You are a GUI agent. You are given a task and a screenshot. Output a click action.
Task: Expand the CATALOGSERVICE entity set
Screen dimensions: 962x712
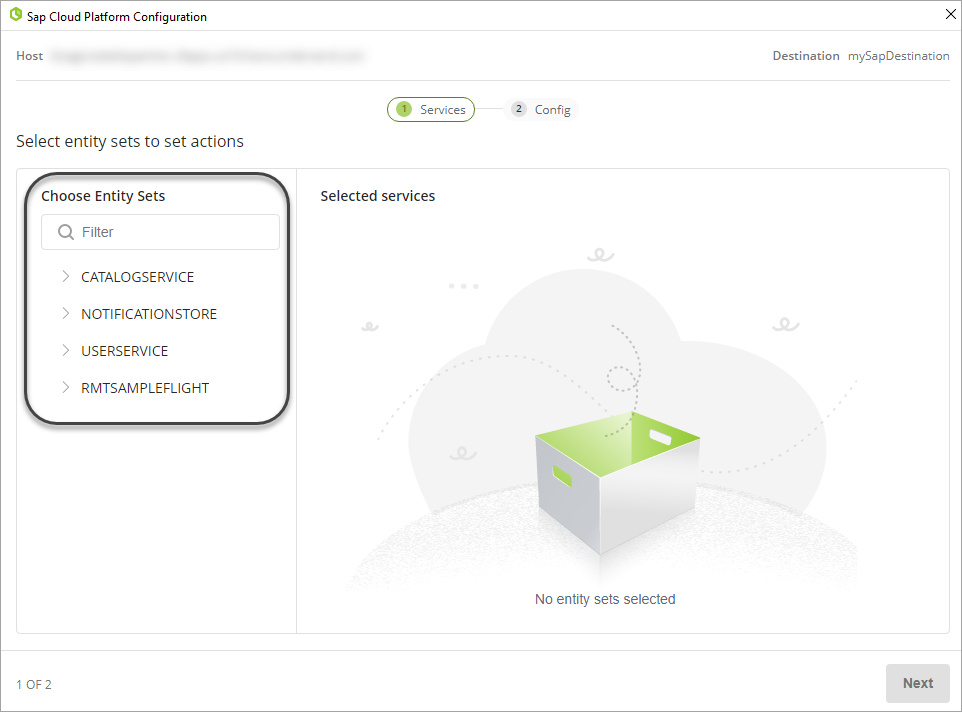click(66, 277)
